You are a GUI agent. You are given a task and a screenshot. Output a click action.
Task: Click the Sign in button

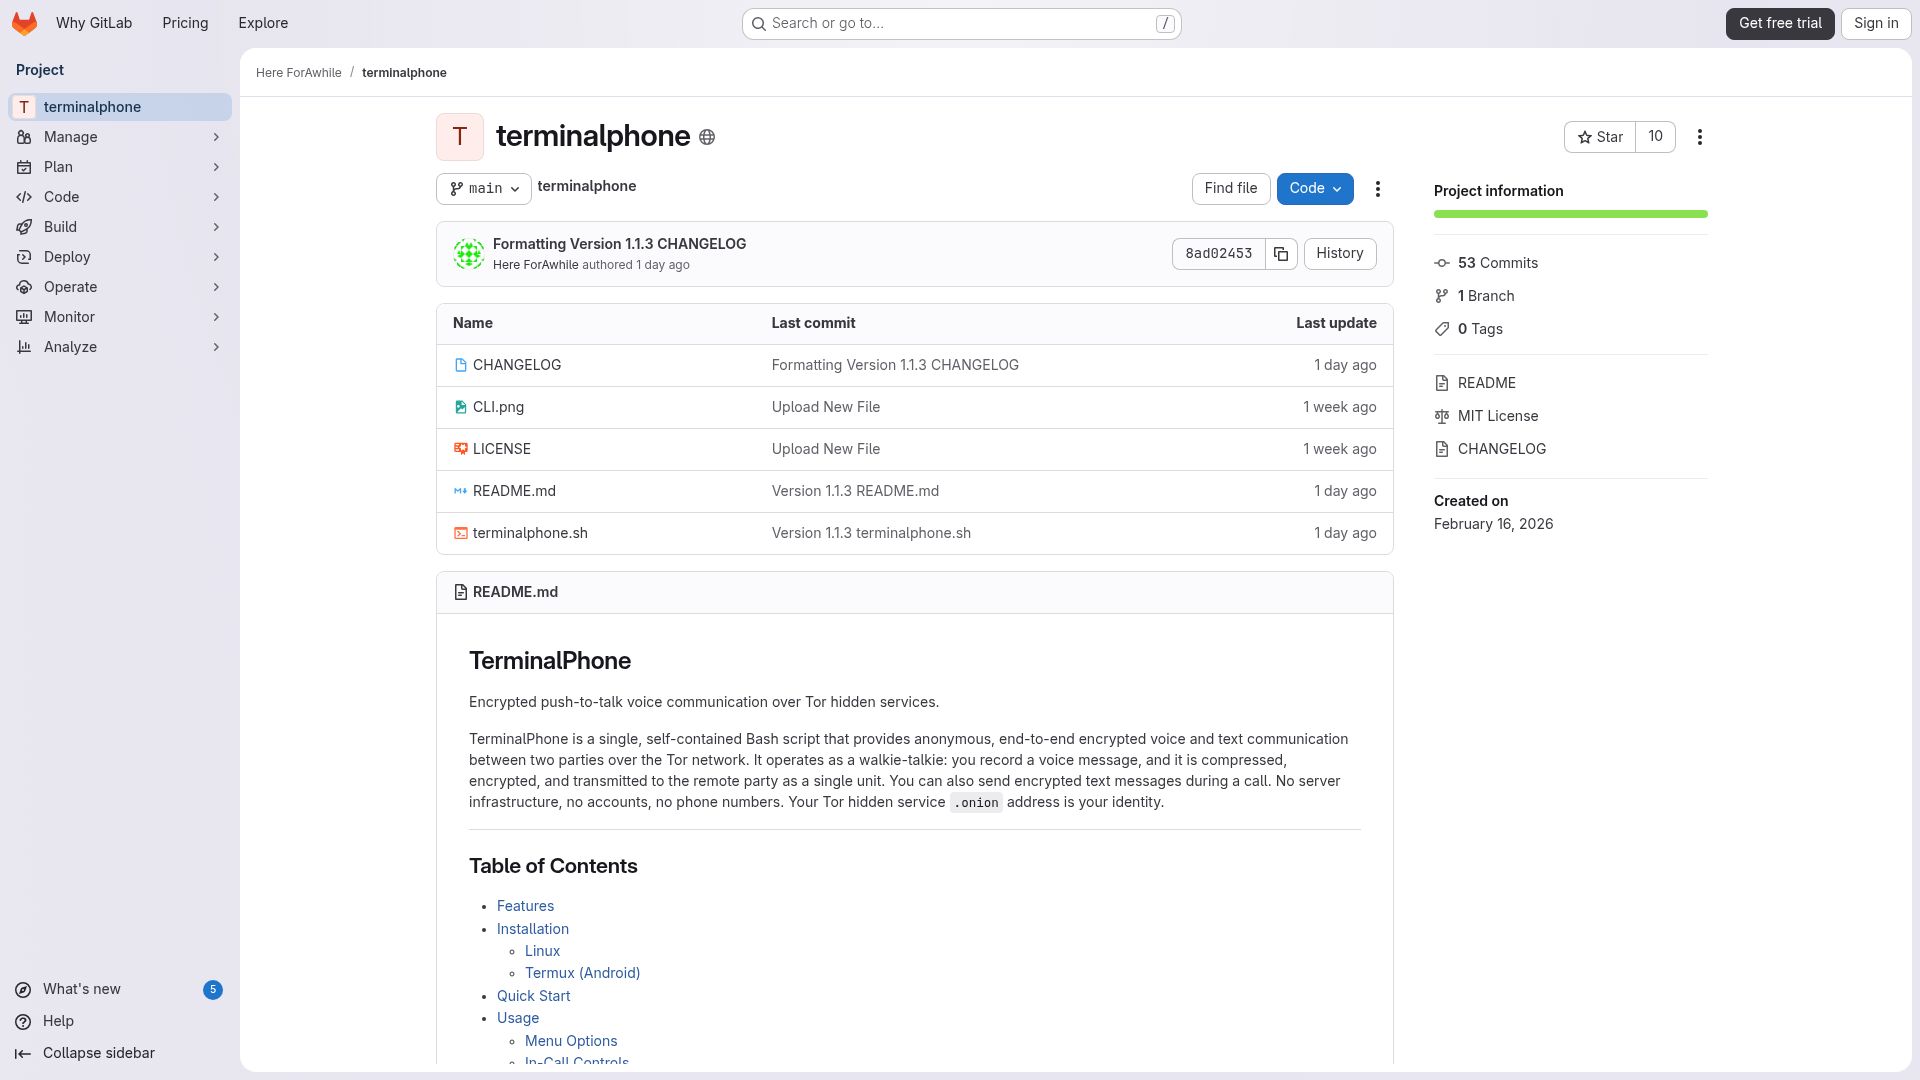[x=1876, y=23]
